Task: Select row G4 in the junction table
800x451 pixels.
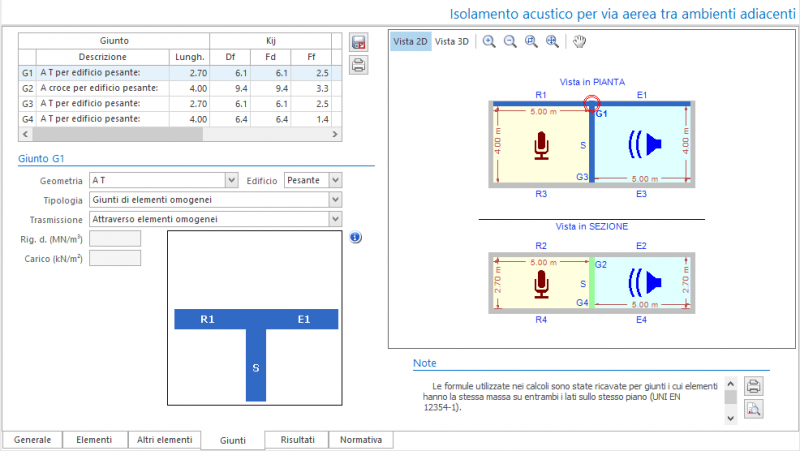Action: pos(180,119)
